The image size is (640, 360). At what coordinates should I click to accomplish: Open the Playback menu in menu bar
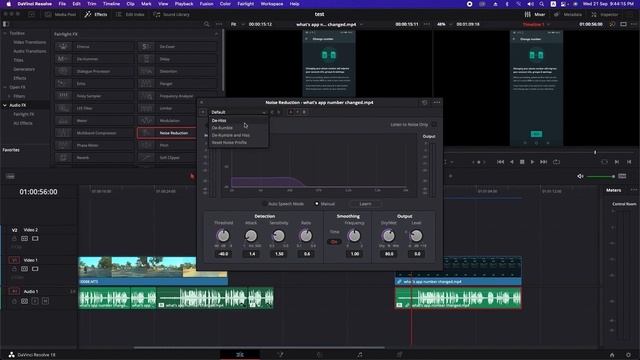pyautogui.click(x=184, y=4)
